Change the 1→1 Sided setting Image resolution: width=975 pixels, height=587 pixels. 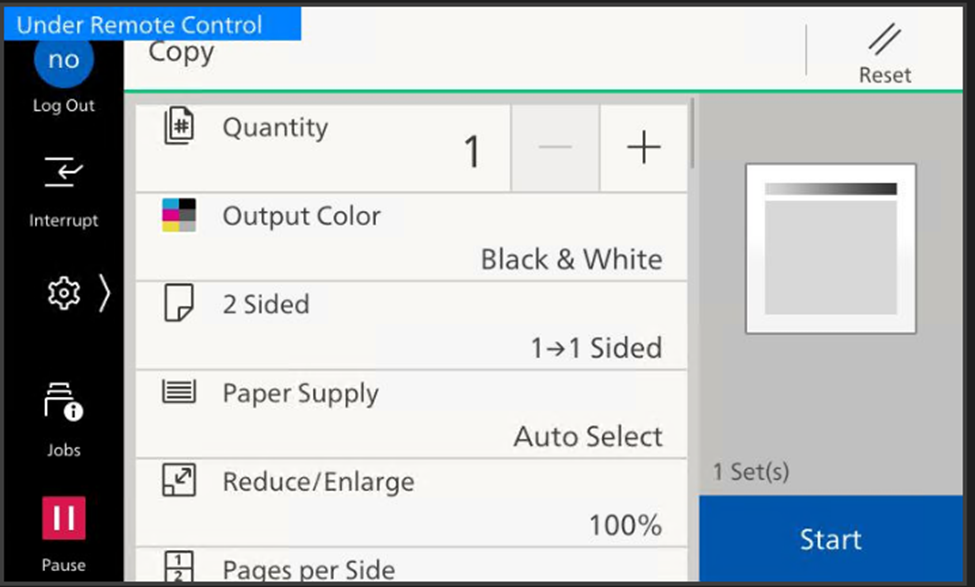[596, 348]
